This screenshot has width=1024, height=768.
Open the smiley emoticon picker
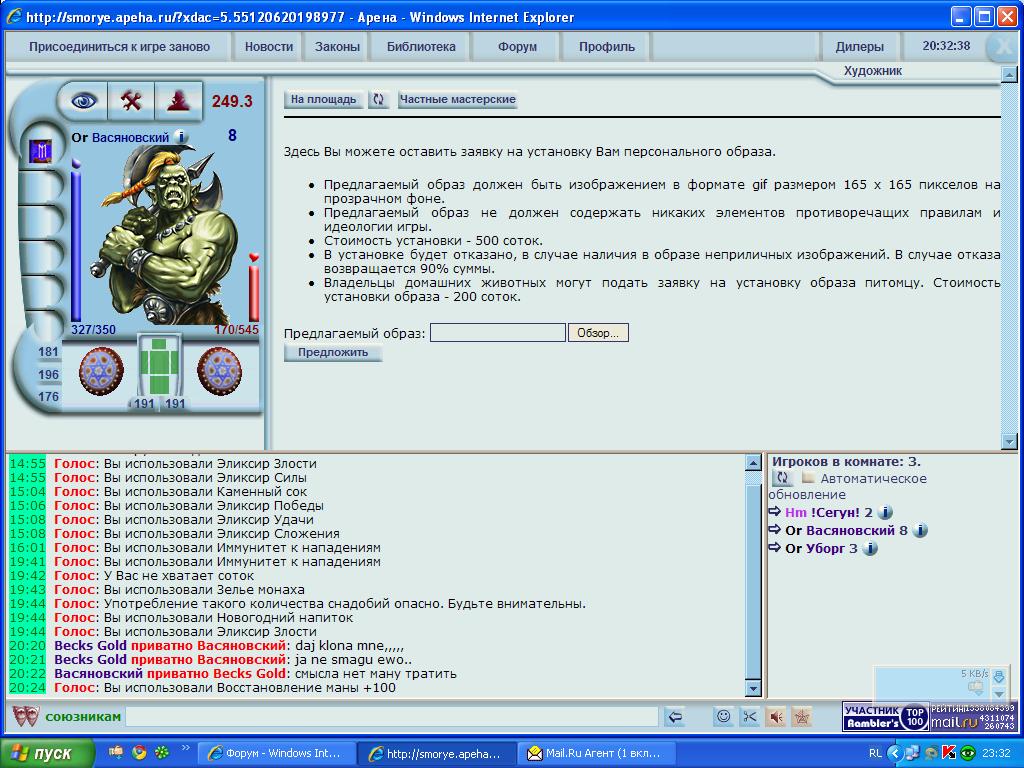click(724, 716)
